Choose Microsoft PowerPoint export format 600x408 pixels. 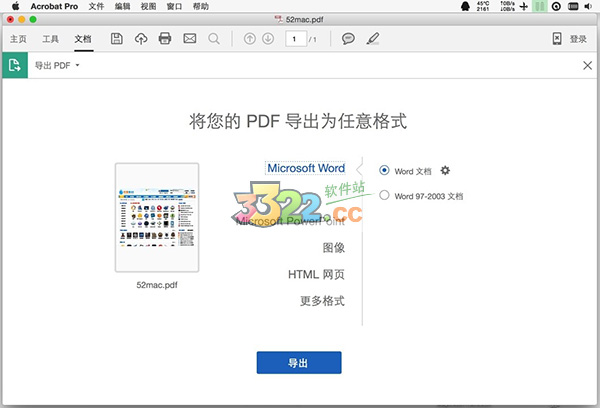pos(290,221)
